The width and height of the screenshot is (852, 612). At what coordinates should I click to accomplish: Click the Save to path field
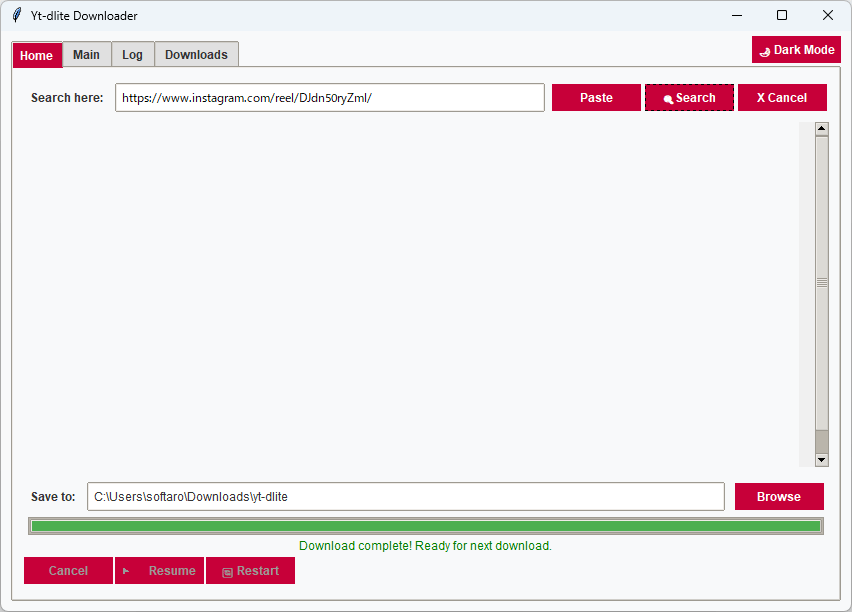coord(406,497)
